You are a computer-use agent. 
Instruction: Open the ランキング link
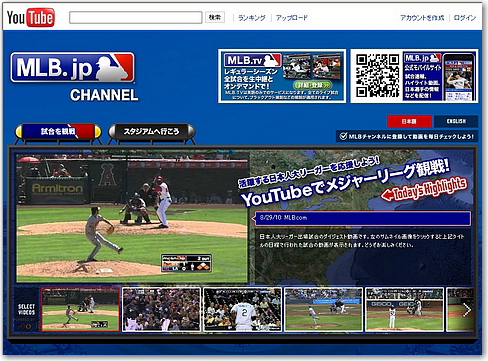tap(252, 18)
